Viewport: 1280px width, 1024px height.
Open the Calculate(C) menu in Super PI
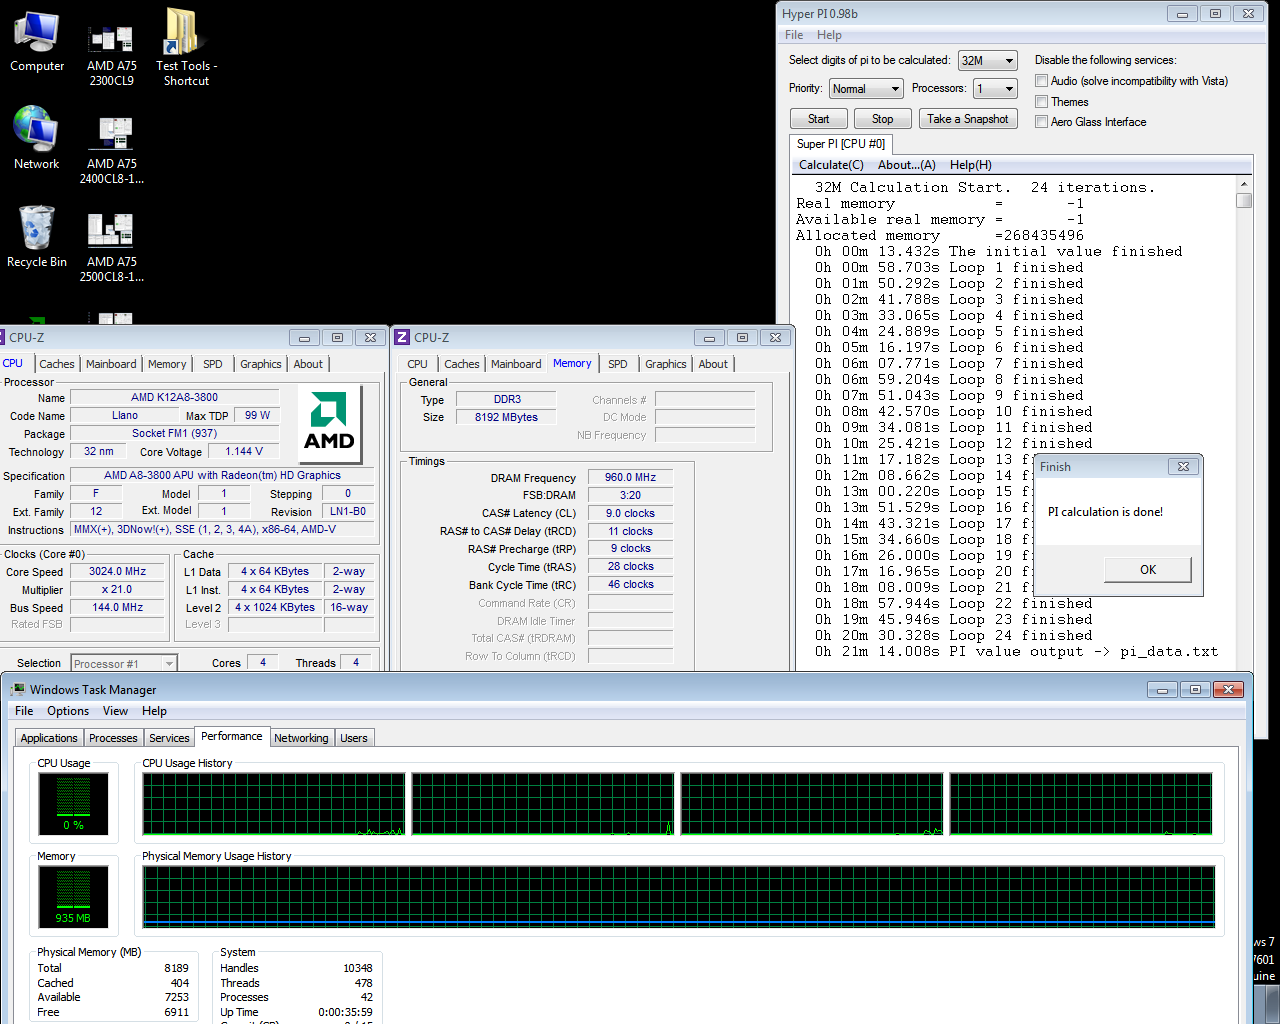point(830,165)
